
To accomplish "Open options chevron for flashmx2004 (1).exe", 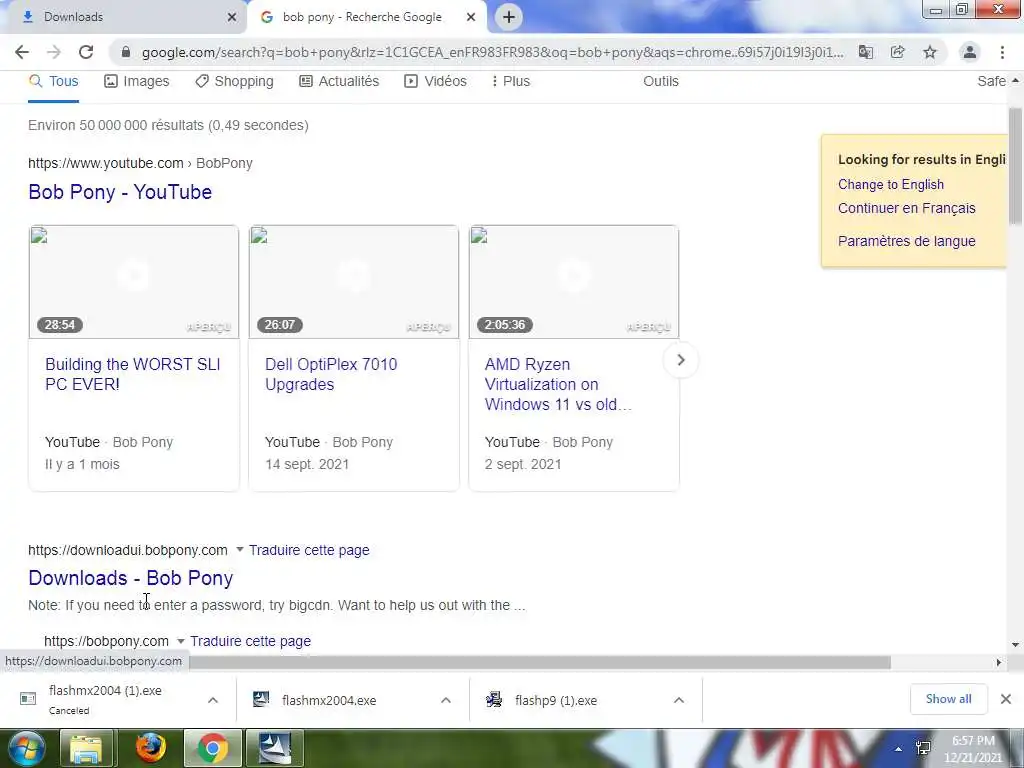I will pyautogui.click(x=213, y=700).
